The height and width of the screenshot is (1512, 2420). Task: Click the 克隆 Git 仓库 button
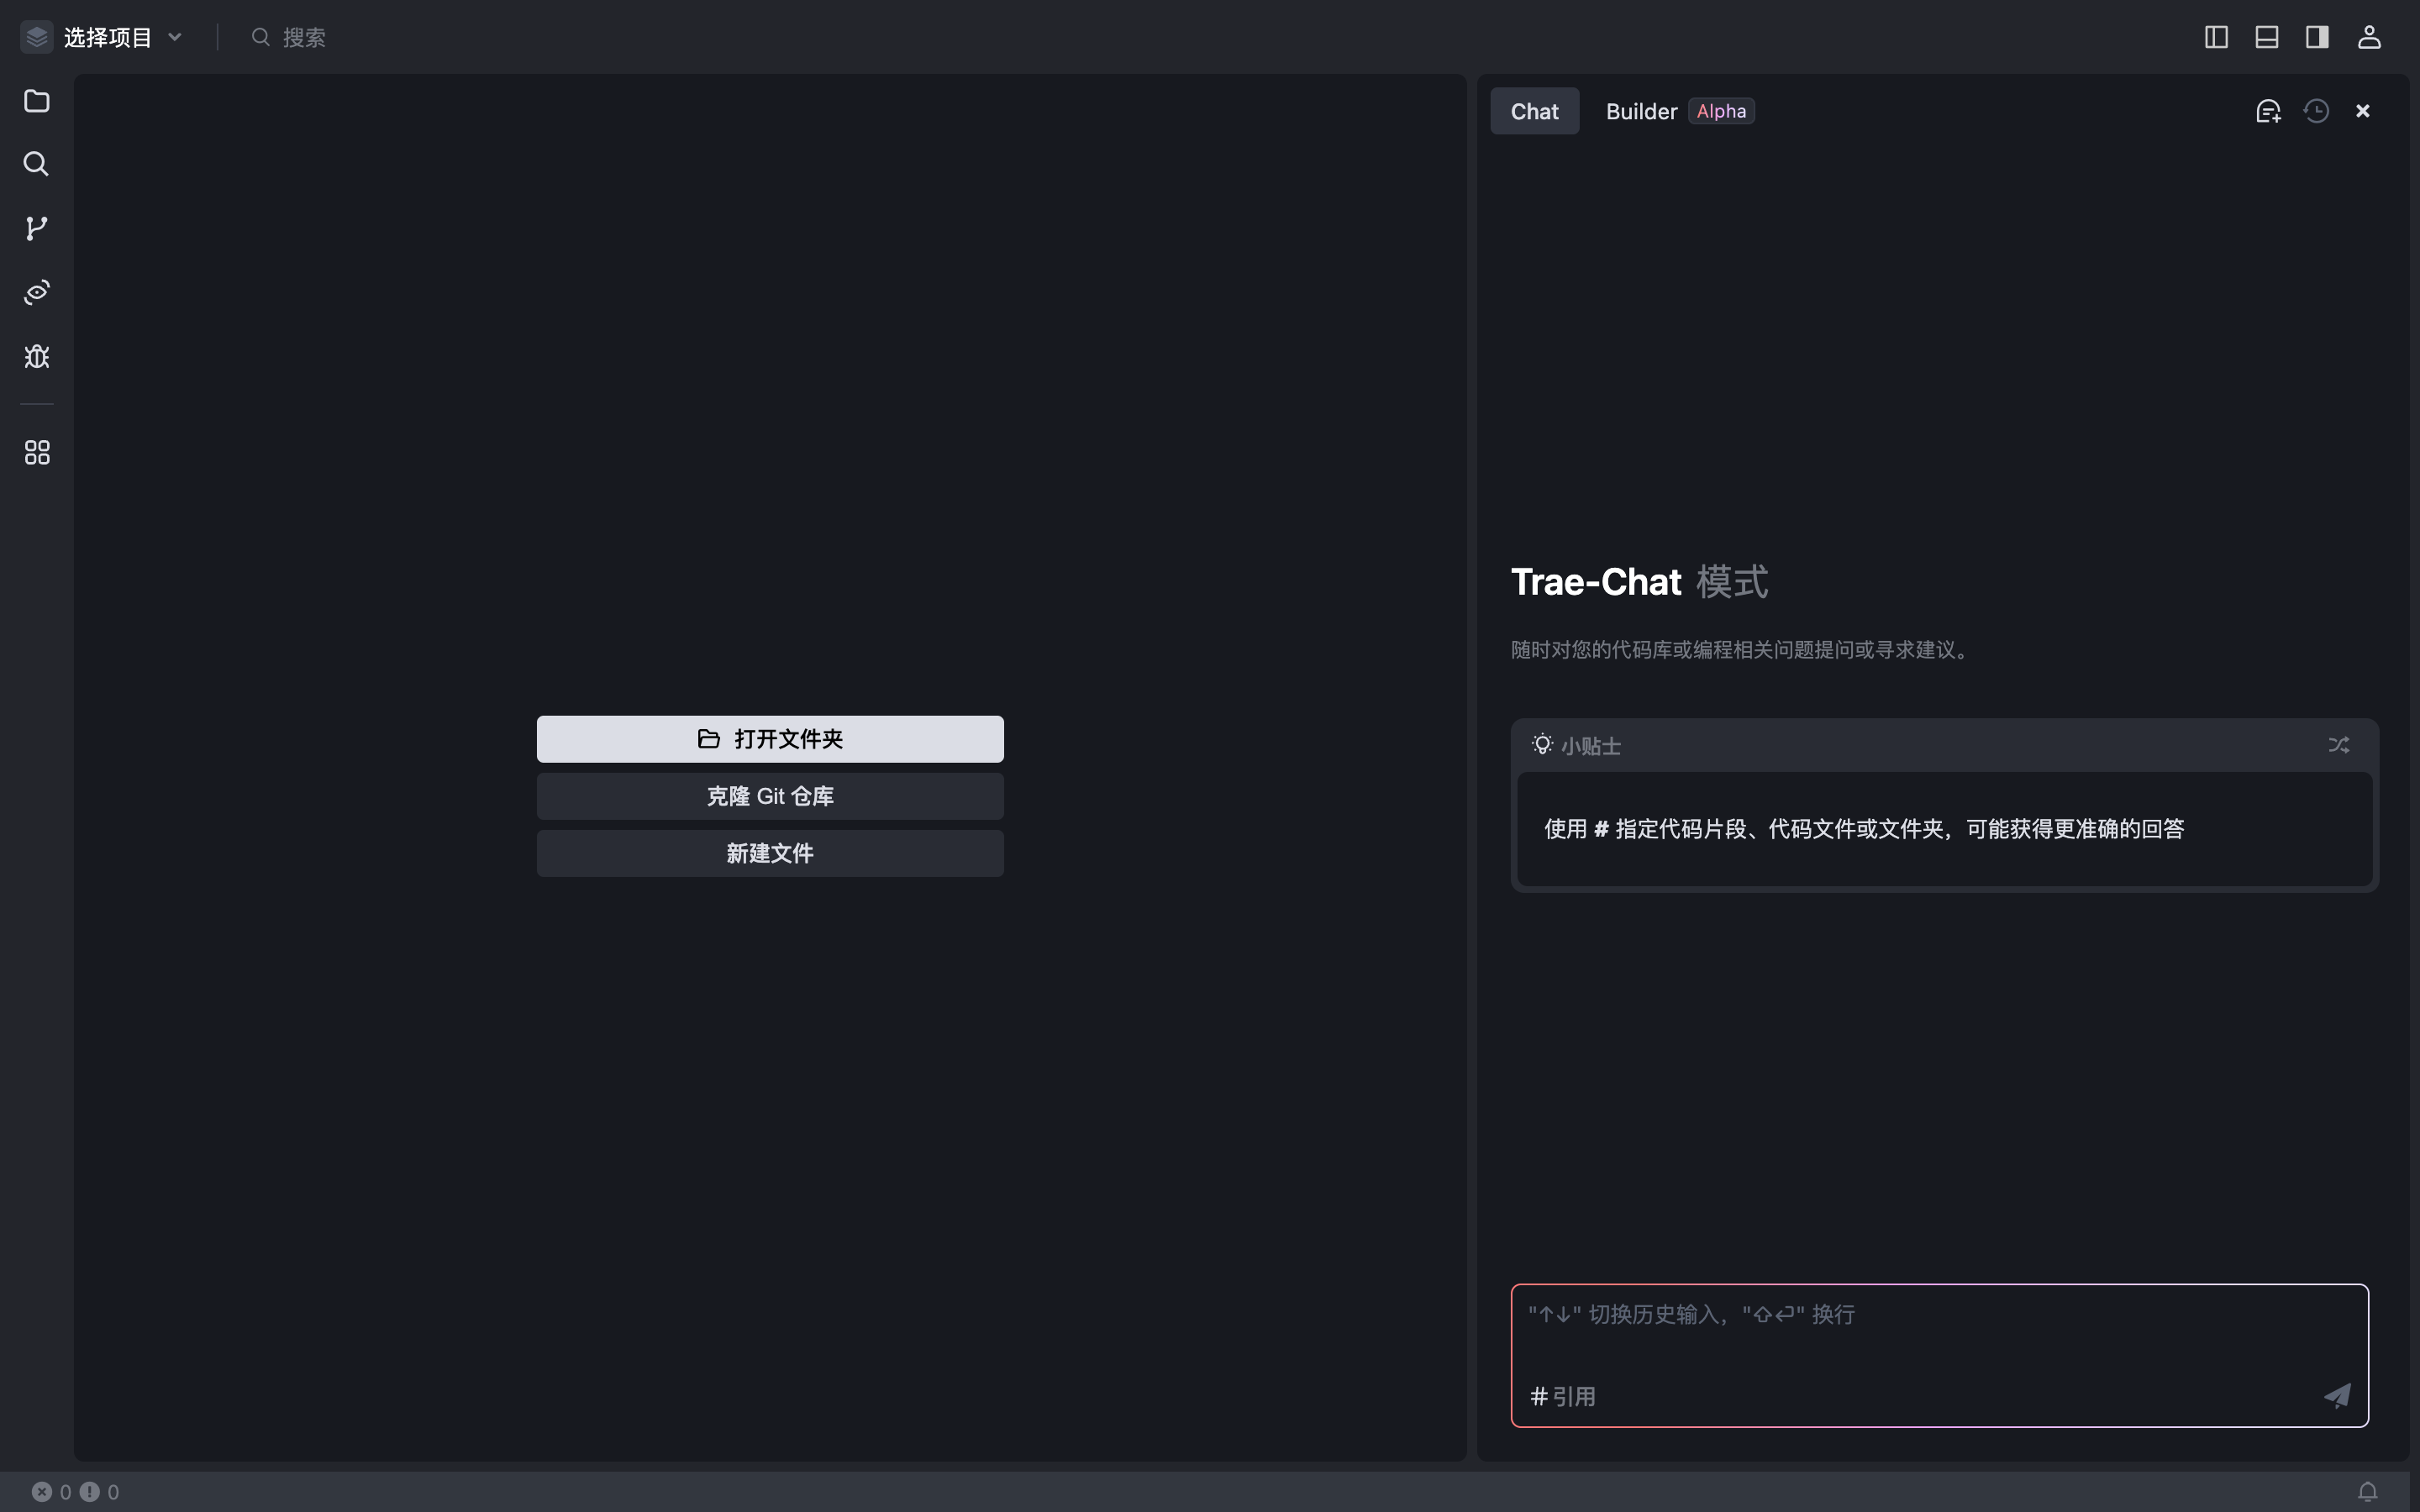[770, 796]
